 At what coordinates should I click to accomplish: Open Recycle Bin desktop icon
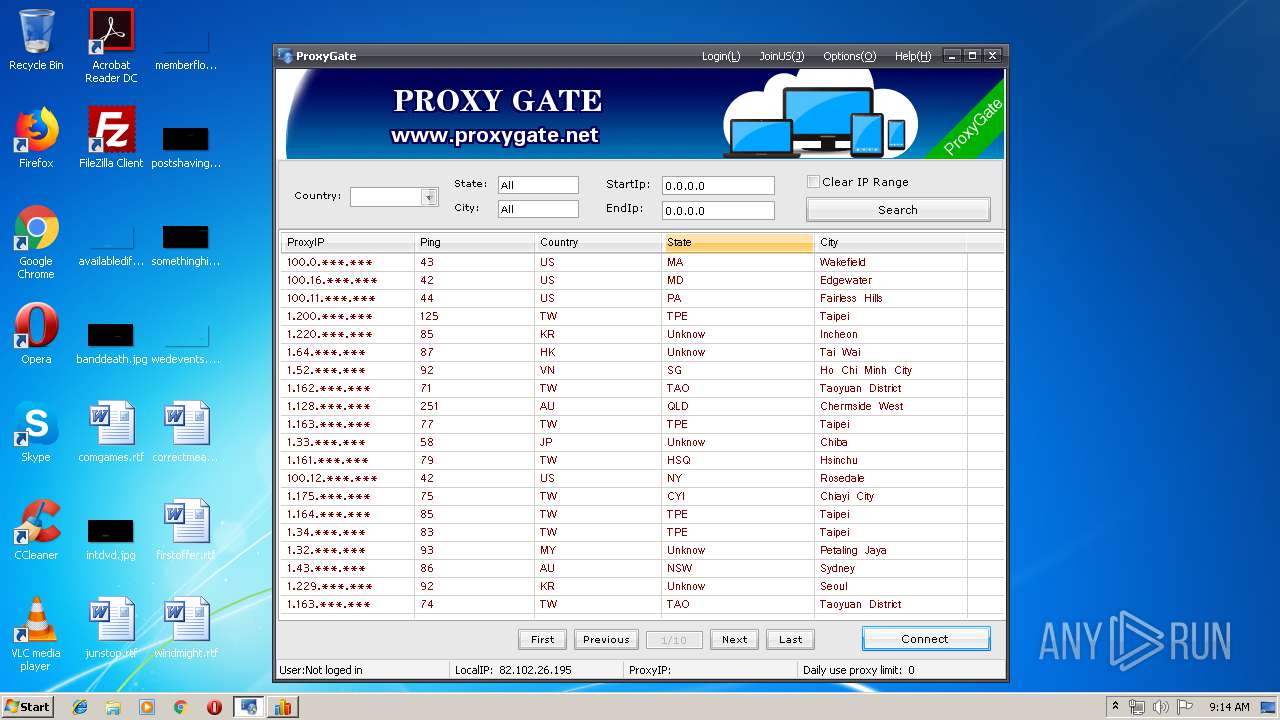[x=36, y=40]
